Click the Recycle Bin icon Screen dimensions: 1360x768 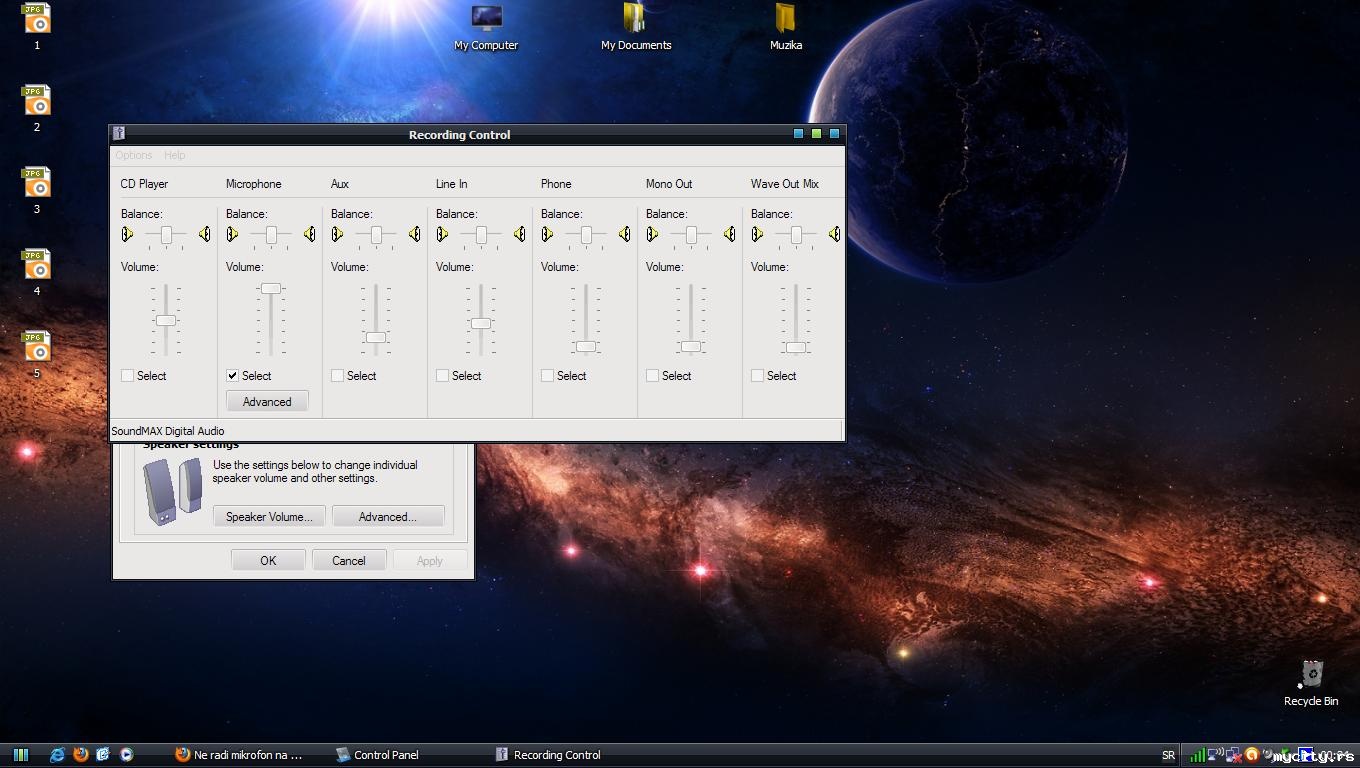tap(1311, 675)
